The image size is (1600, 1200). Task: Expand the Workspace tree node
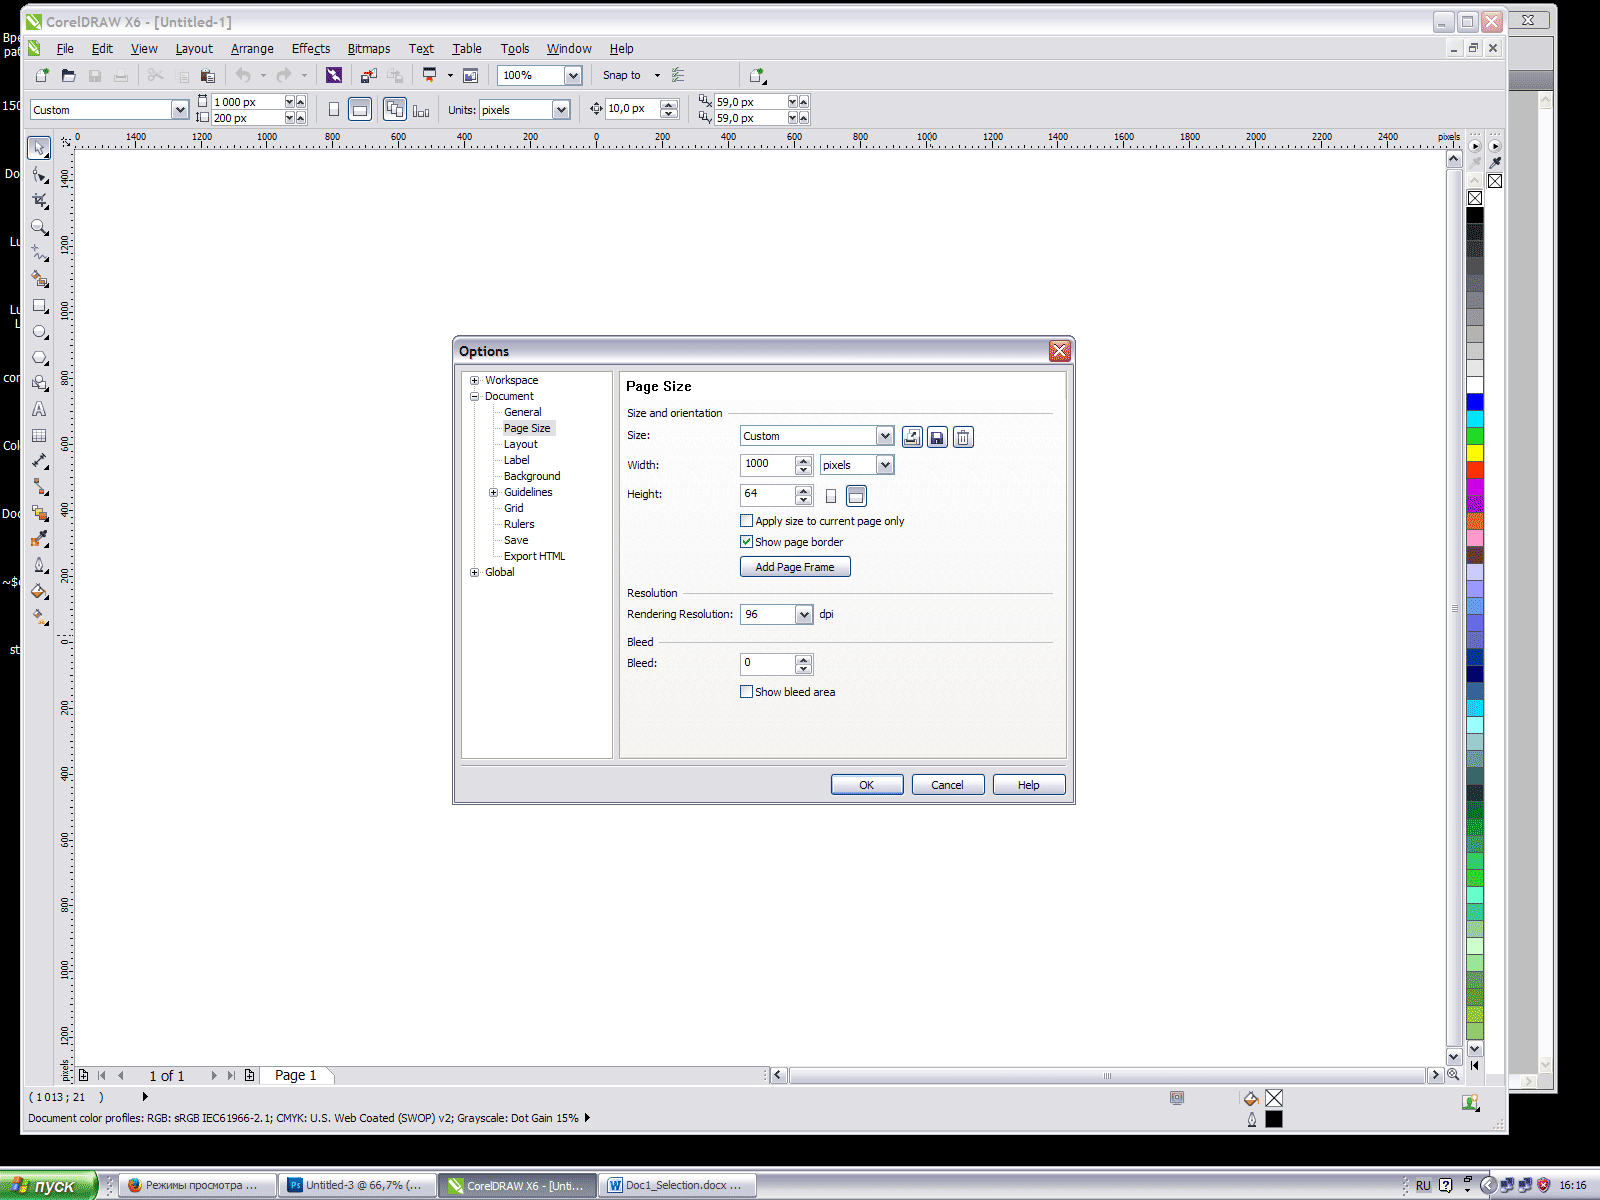coord(475,381)
